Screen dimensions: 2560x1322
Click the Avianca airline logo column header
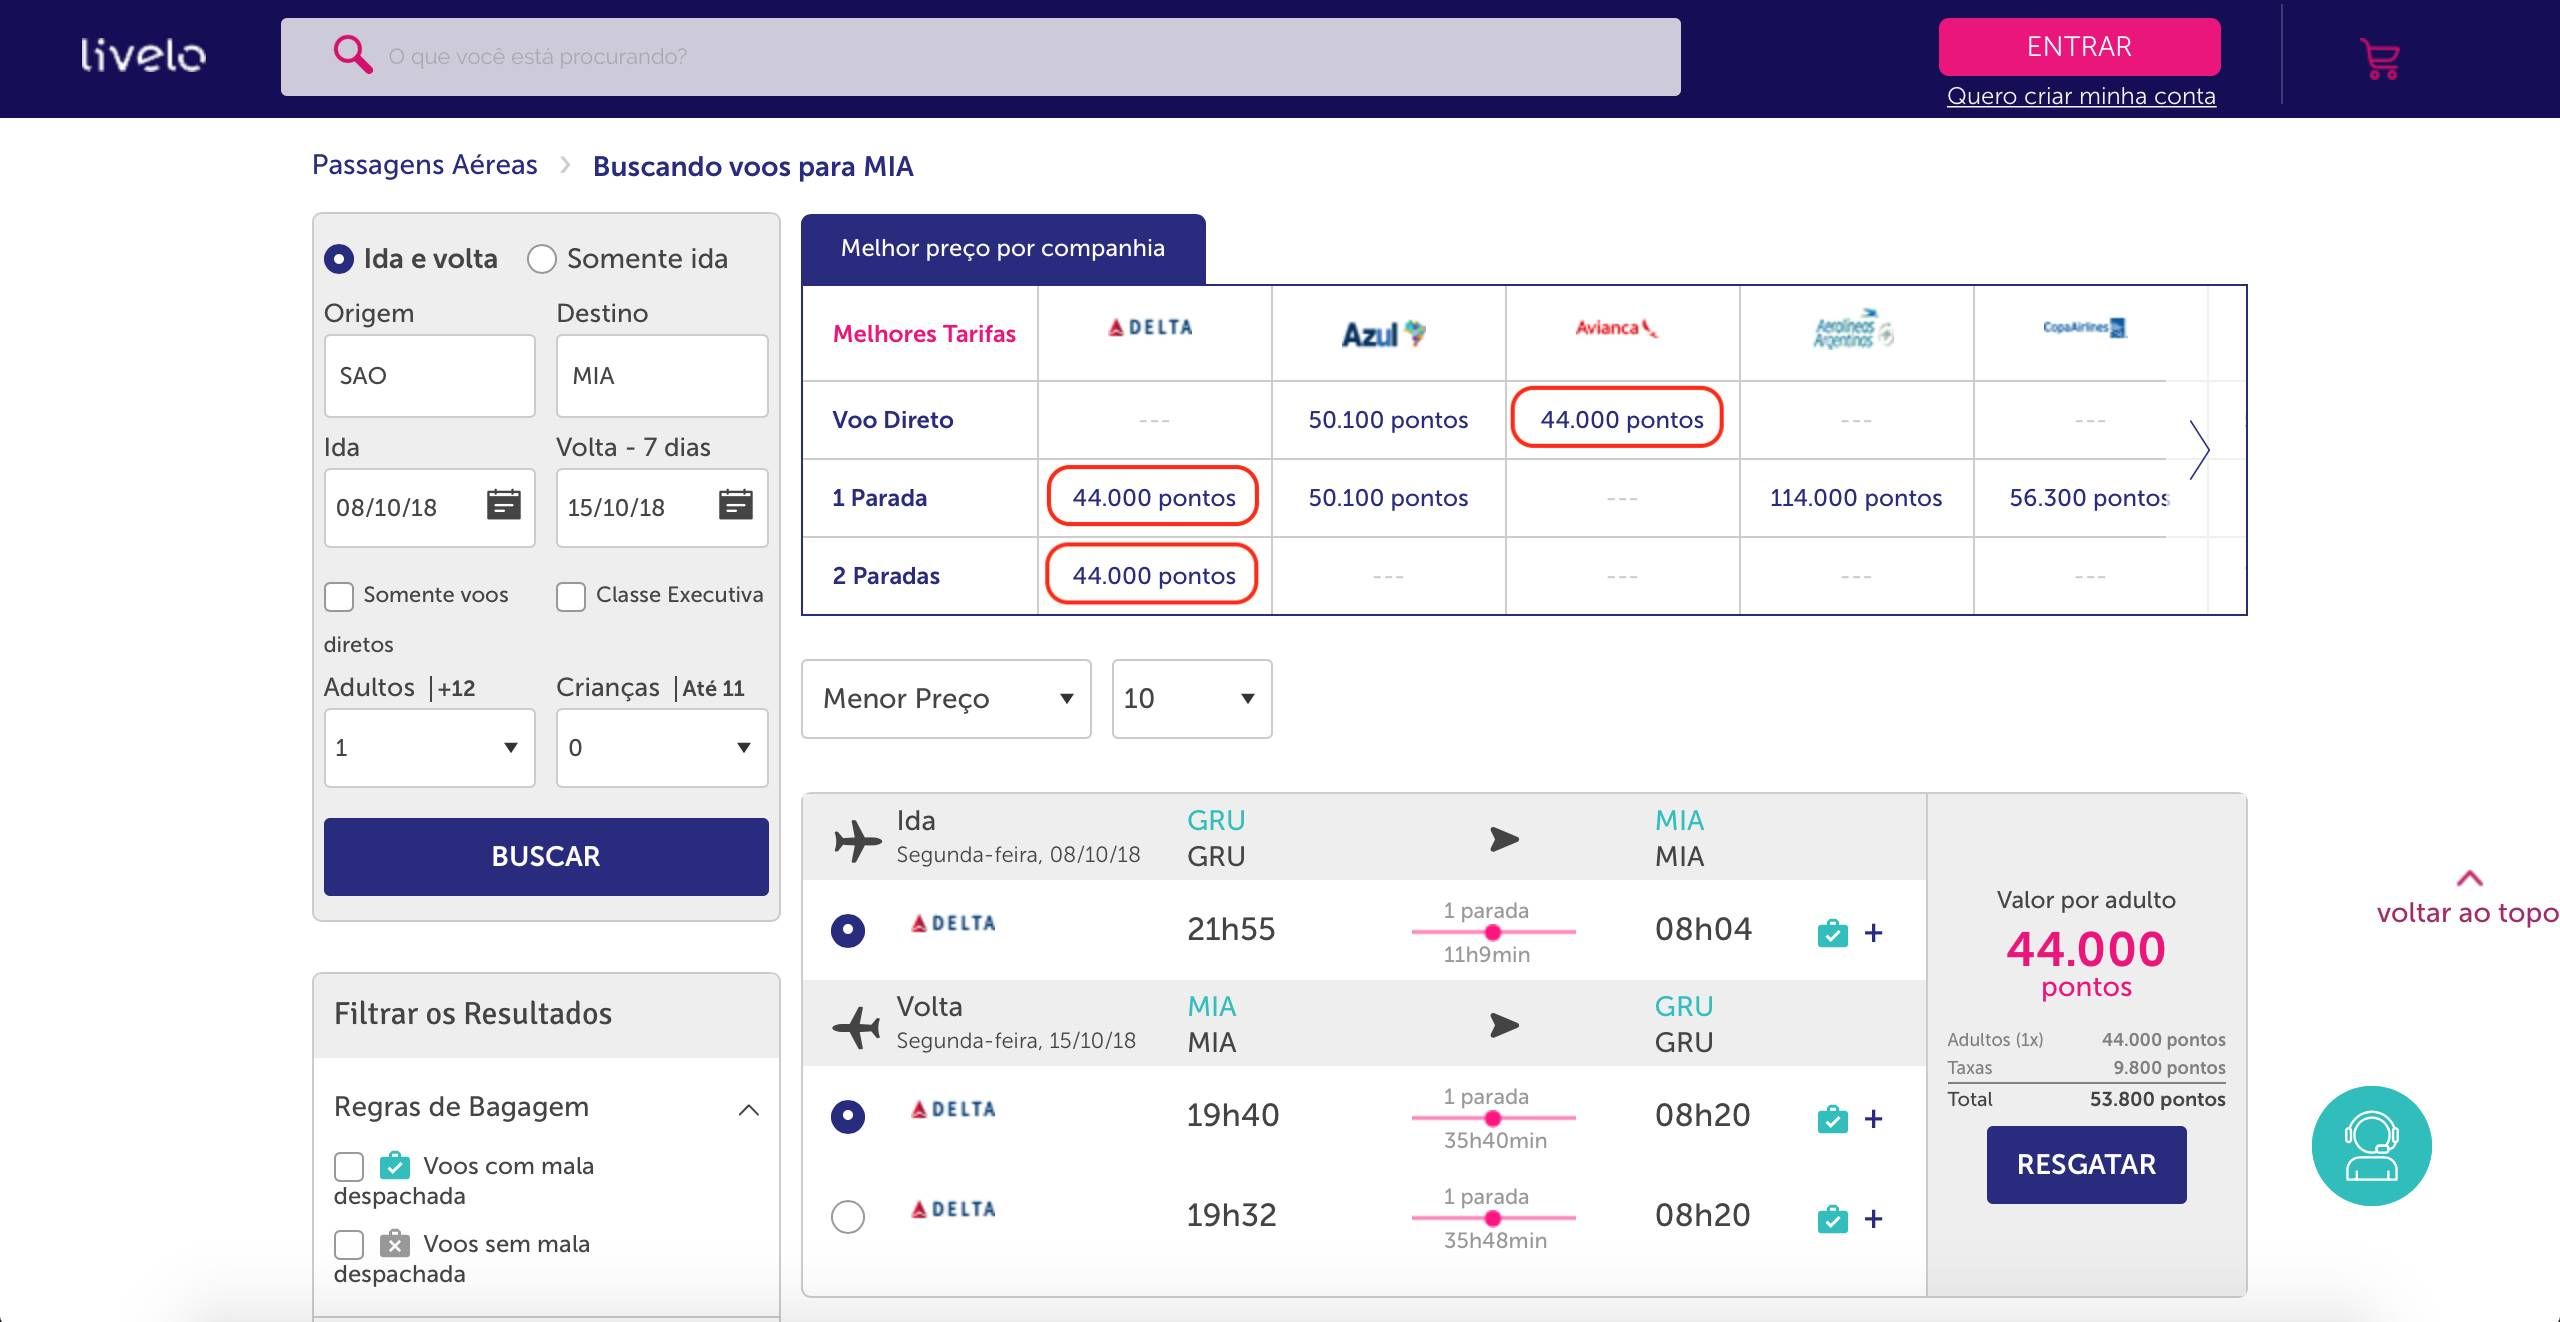pos(1617,328)
